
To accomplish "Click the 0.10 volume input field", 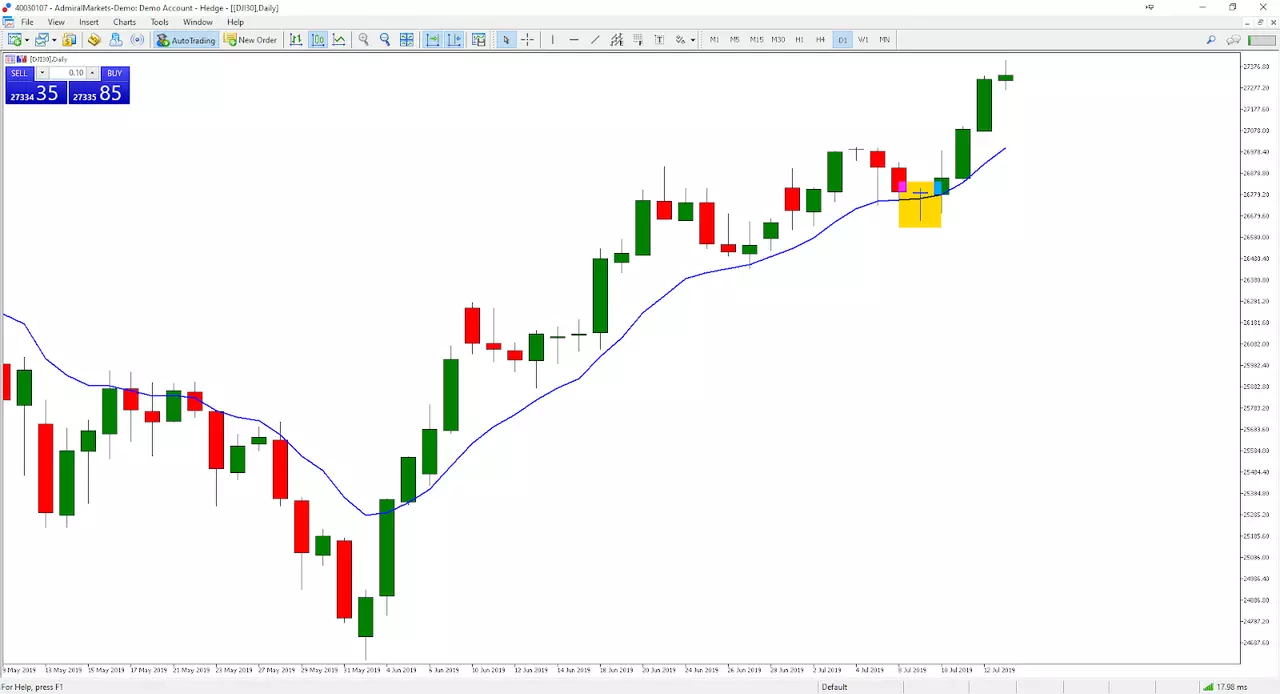I will 67,73.
